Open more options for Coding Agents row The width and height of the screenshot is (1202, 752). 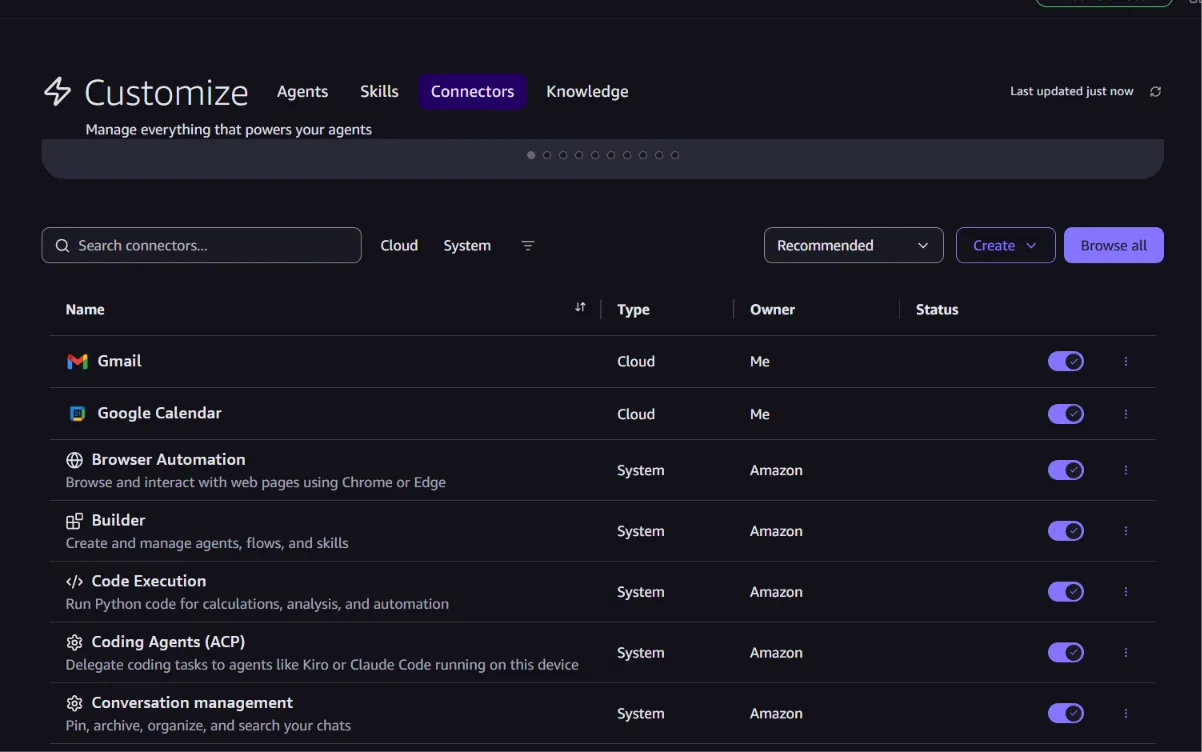pyautogui.click(x=1126, y=652)
